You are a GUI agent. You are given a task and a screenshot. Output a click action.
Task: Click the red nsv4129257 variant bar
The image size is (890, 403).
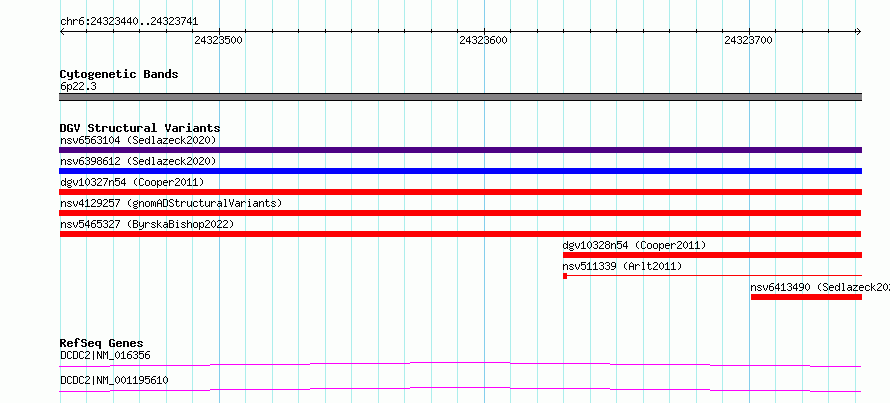pos(460,213)
